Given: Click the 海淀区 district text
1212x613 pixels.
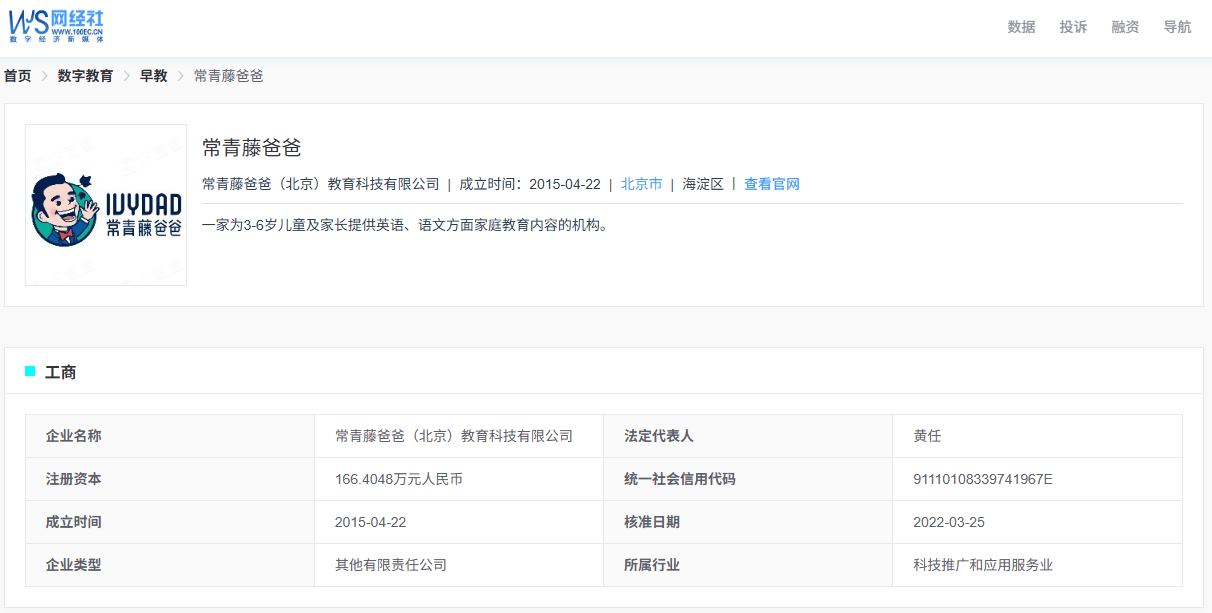Looking at the screenshot, I should (703, 184).
